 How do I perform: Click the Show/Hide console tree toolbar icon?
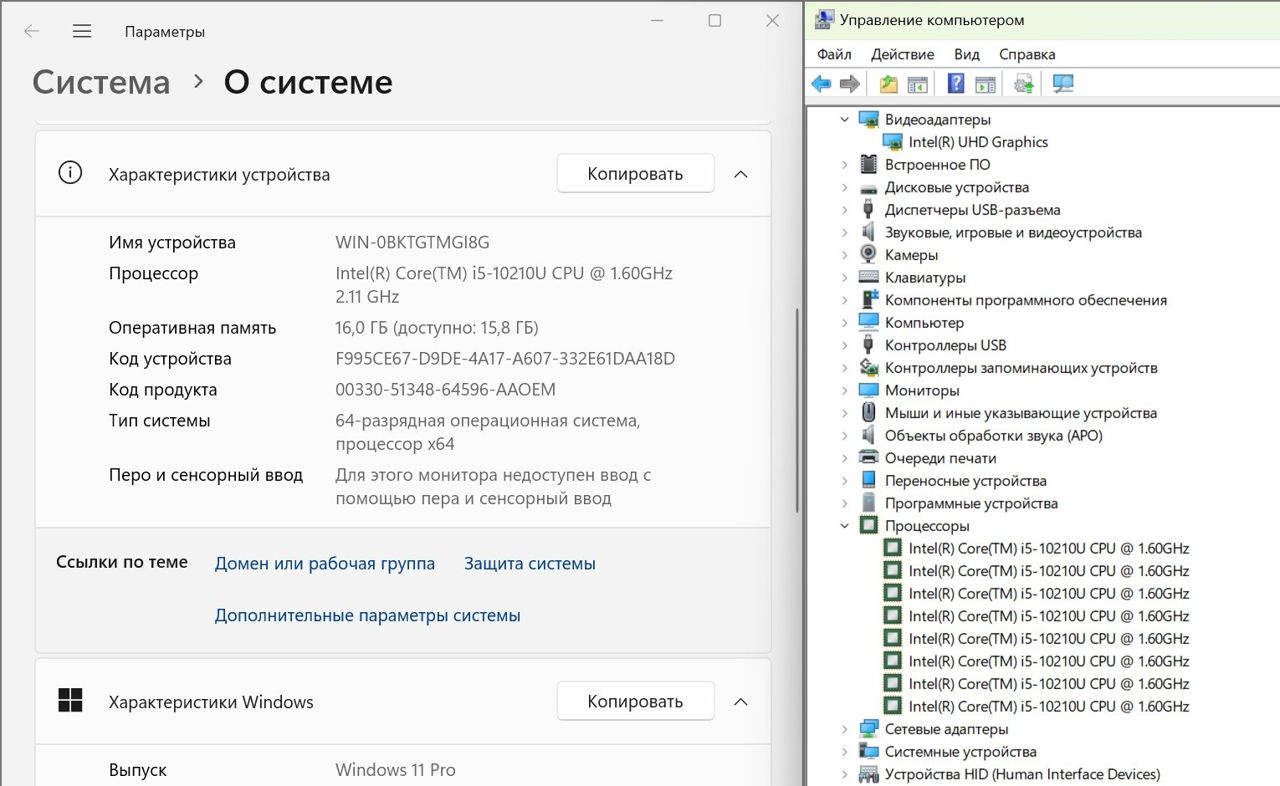[x=917, y=84]
